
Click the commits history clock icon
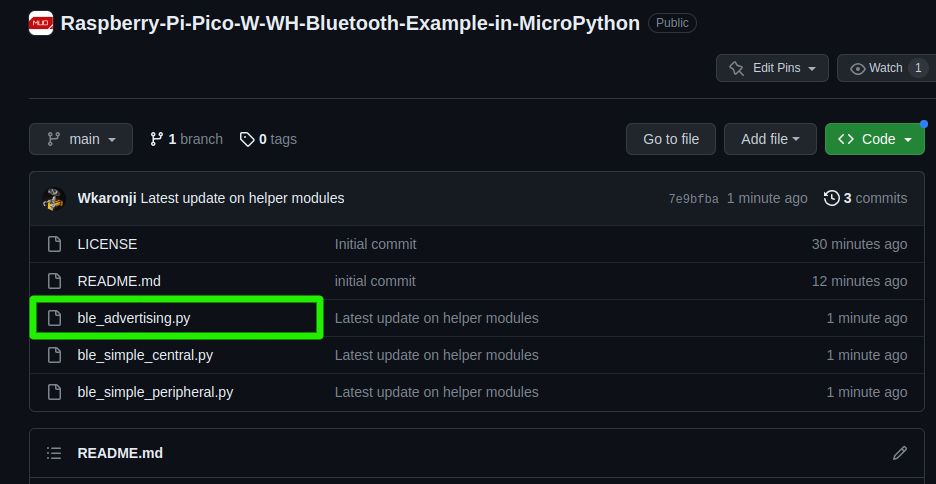click(x=831, y=198)
